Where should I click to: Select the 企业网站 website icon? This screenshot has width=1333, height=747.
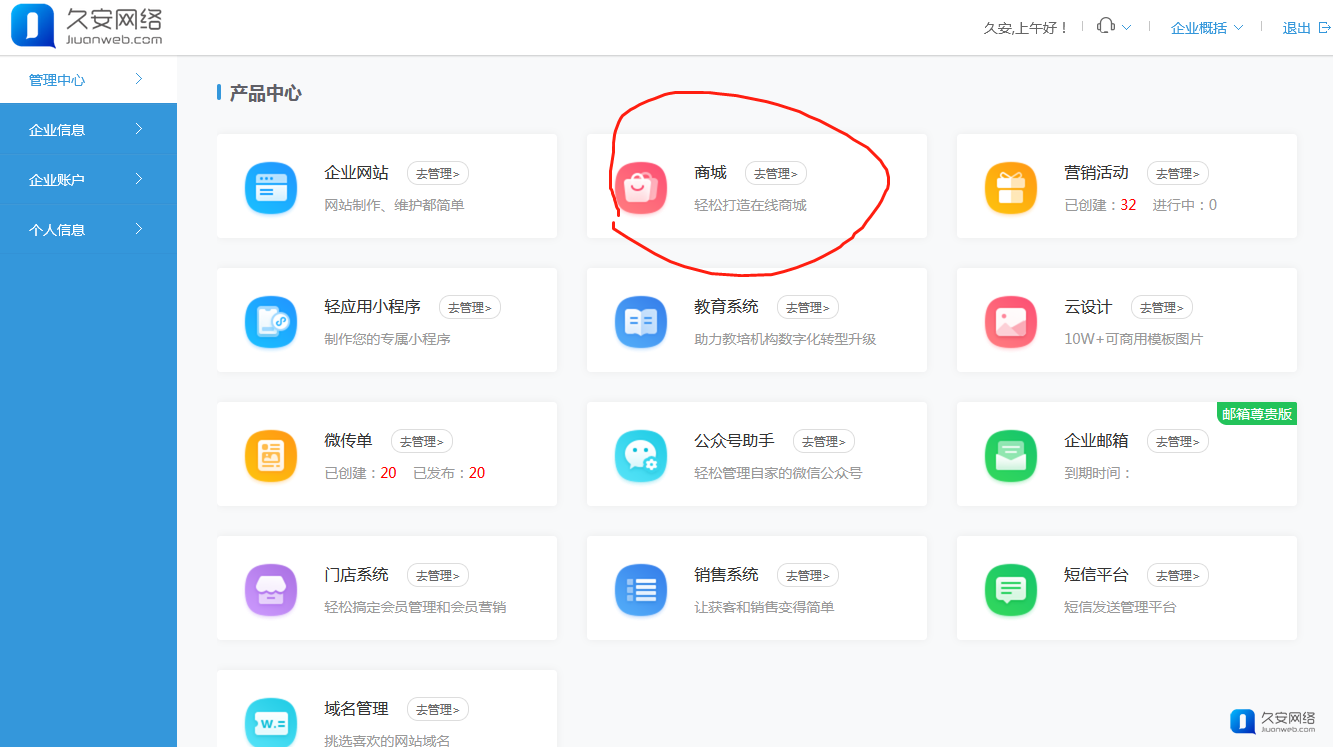[x=271, y=186]
